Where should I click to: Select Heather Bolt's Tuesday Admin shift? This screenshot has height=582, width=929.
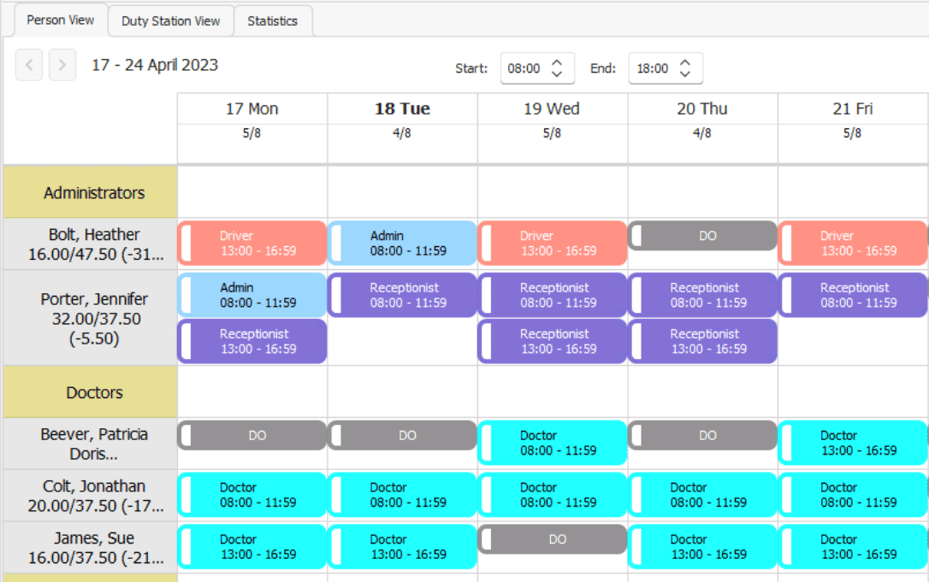[403, 243]
